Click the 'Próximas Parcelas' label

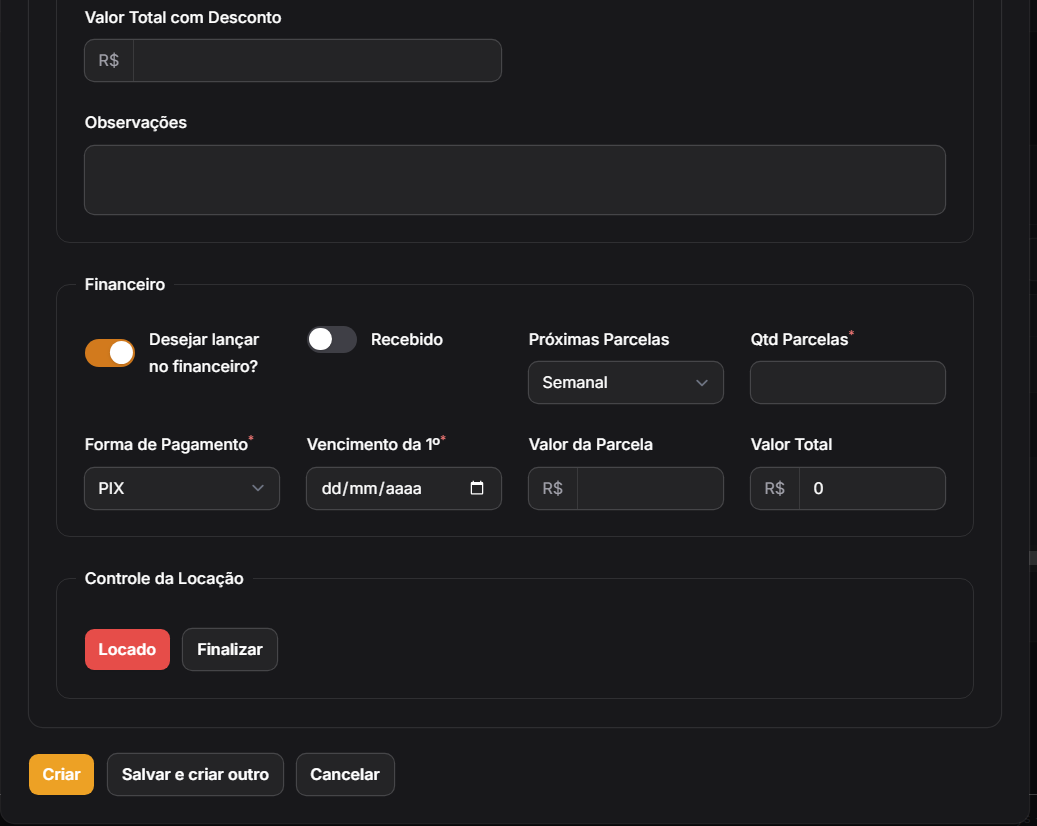599,339
